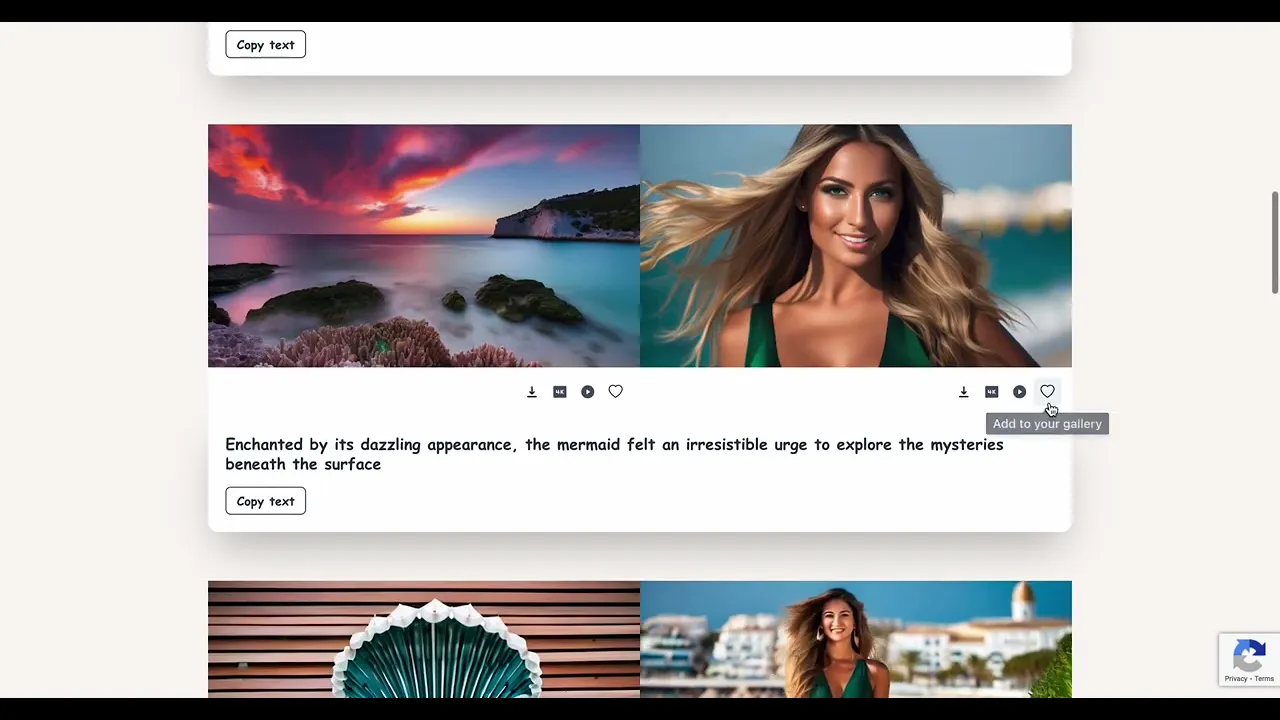Click the Copy text button at page top
Viewport: 1280px width, 720px height.
tap(265, 45)
